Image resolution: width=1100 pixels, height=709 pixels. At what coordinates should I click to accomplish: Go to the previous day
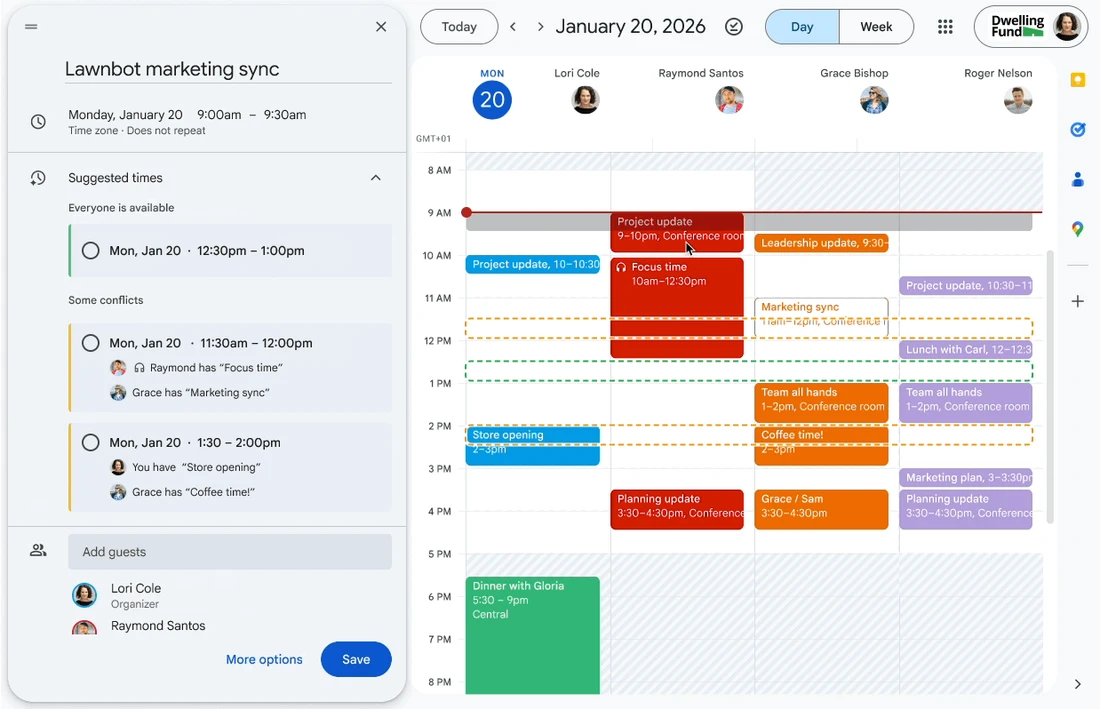point(513,27)
